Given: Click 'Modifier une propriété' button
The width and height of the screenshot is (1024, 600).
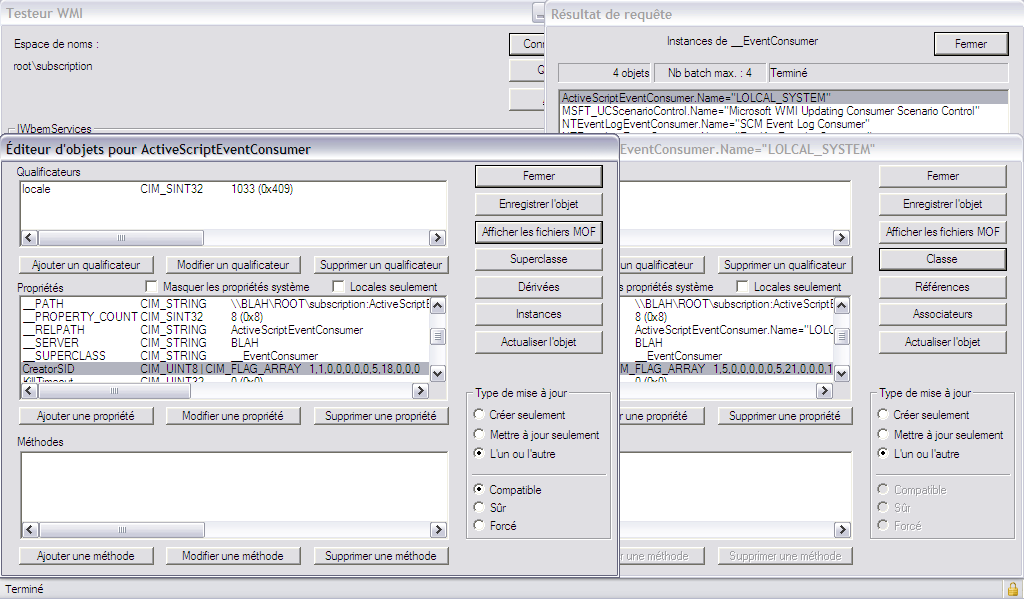Looking at the screenshot, I should click(232, 416).
